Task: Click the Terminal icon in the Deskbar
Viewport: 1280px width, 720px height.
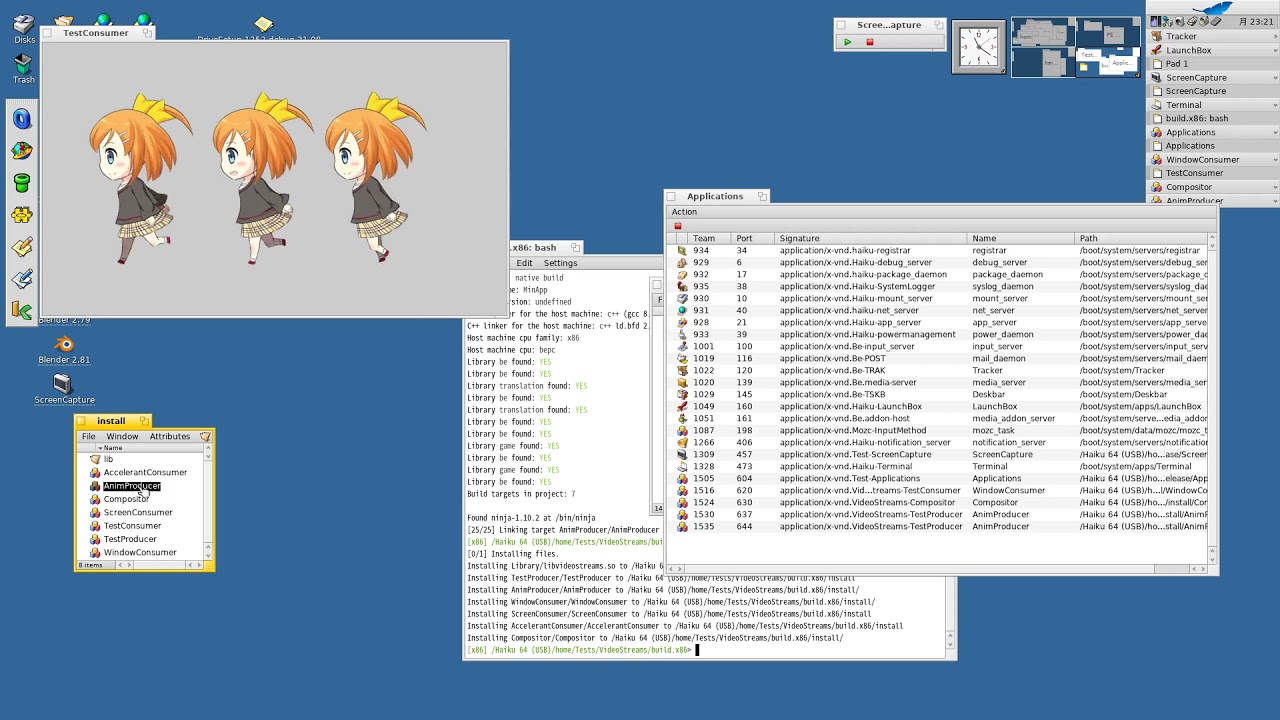Action: [1156, 105]
